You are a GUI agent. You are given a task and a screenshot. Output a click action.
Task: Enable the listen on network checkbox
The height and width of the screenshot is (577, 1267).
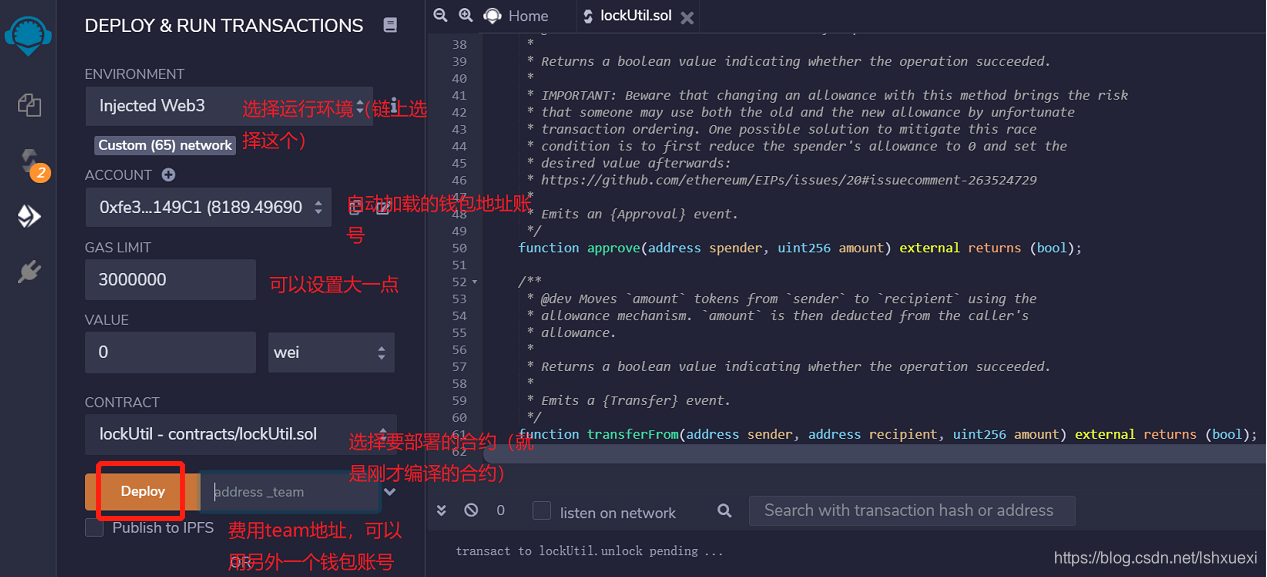pyautogui.click(x=542, y=511)
